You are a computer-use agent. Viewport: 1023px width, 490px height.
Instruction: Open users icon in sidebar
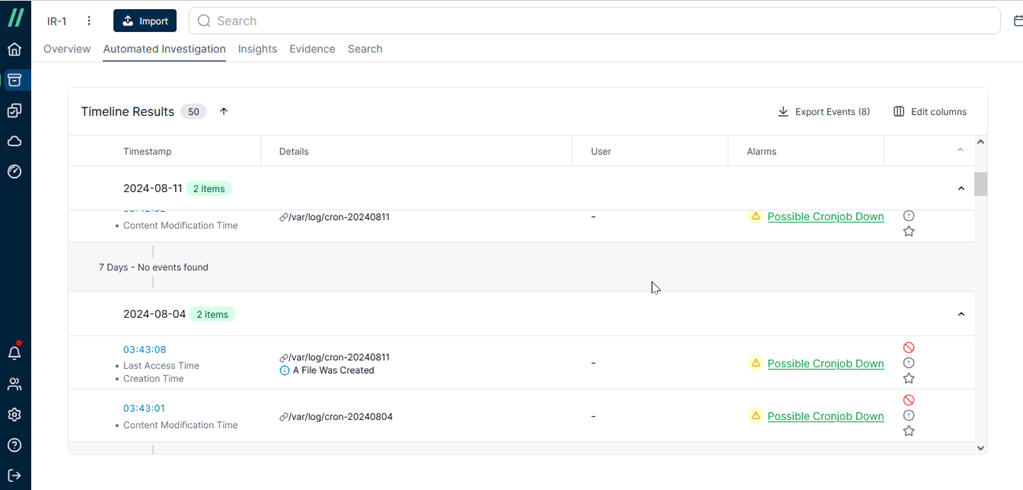14,384
